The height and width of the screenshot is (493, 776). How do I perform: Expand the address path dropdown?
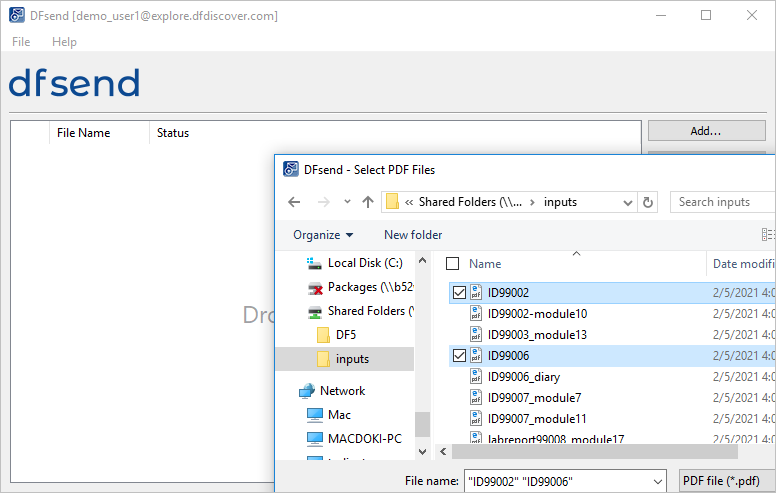pyautogui.click(x=628, y=202)
